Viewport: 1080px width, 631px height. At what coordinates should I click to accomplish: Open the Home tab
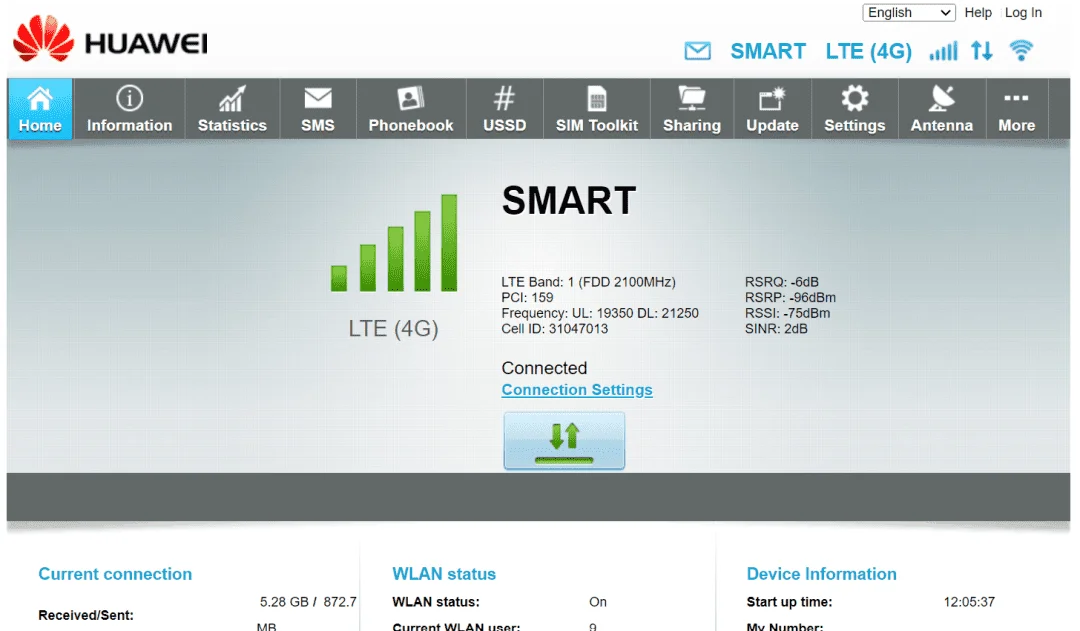[40, 109]
